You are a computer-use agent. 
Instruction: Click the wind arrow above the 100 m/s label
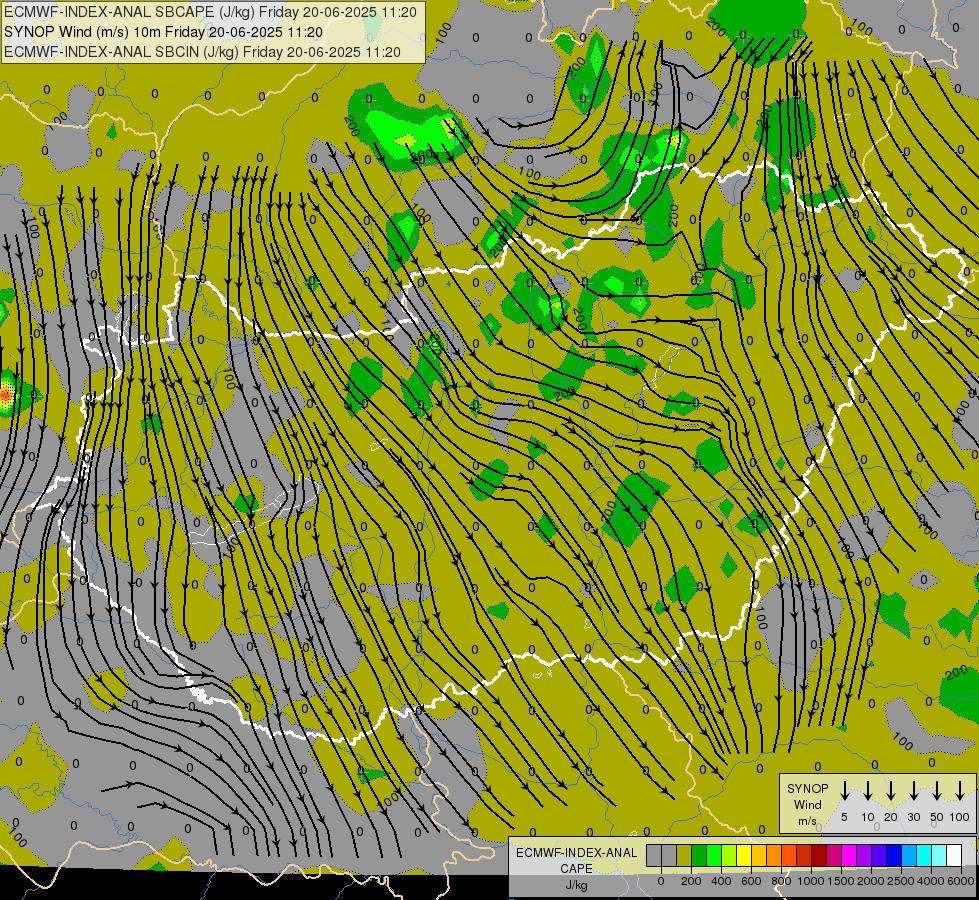tap(960, 791)
